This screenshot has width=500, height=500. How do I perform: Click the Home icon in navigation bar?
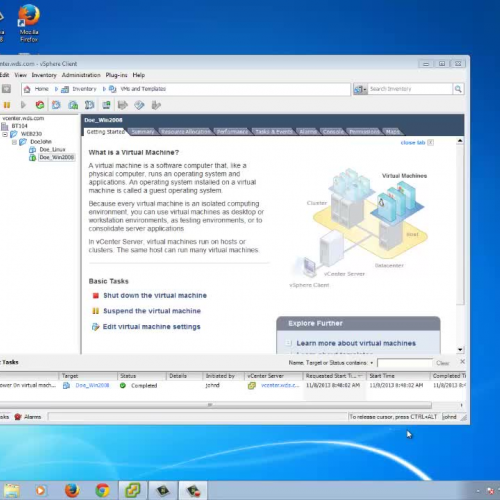[x=27, y=89]
